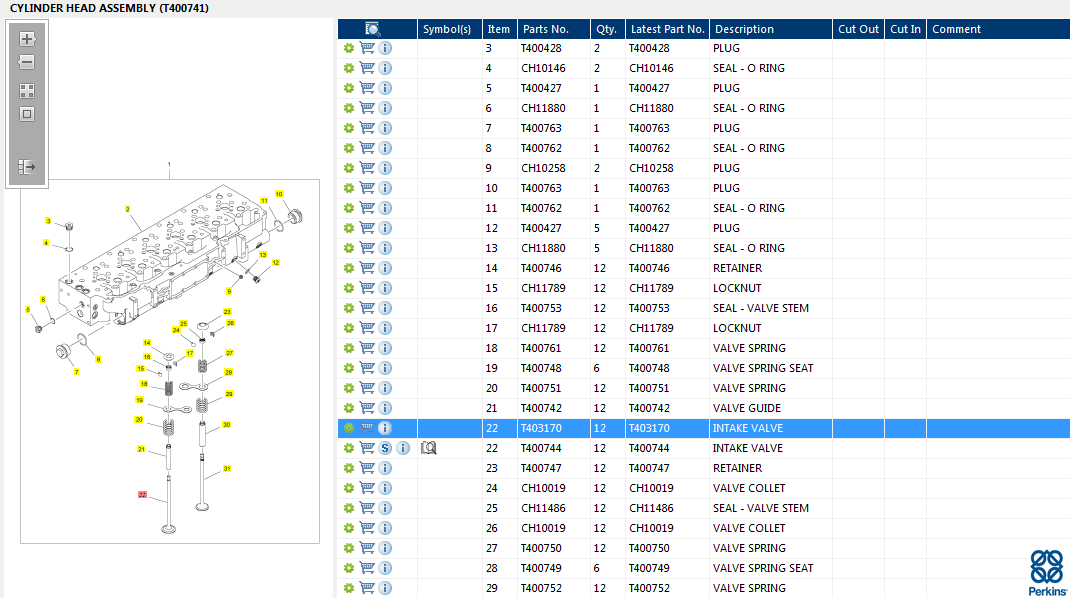Add T400428 PLUG to cart
The height and width of the screenshot is (598, 1070).
[x=367, y=48]
